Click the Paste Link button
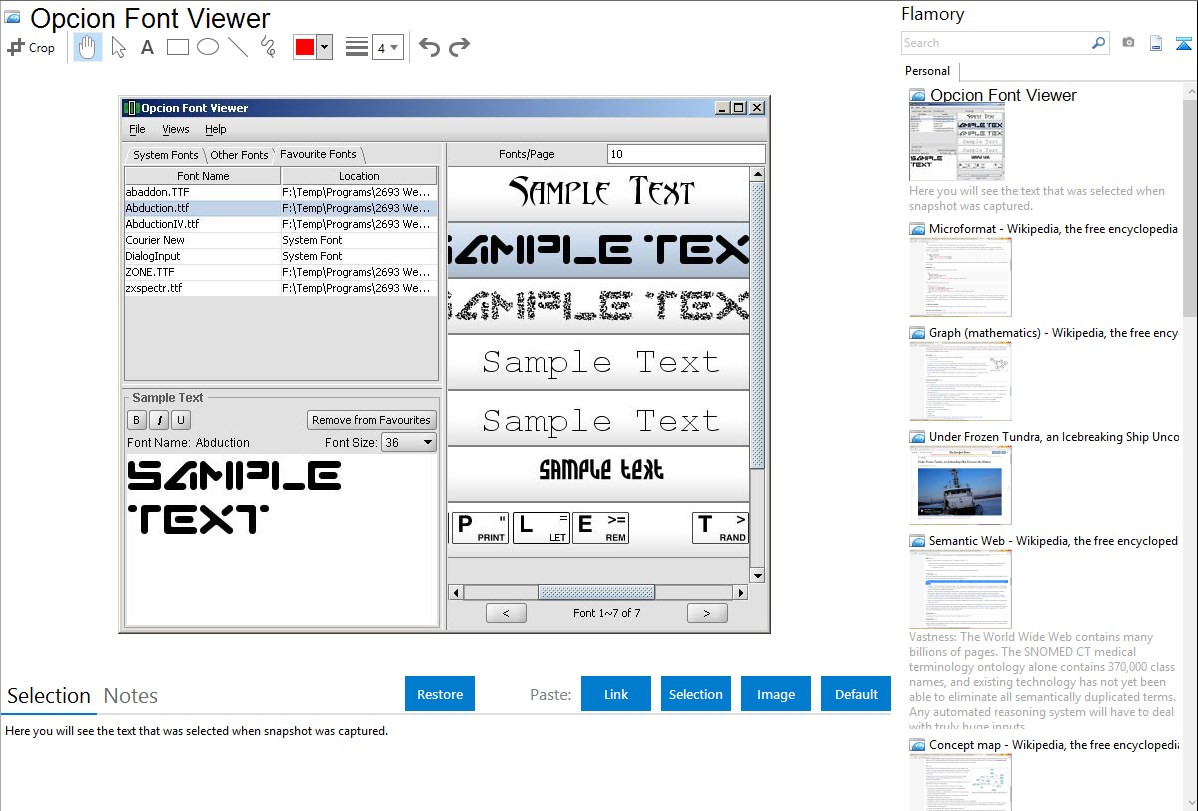Screen dimensions: 1198x811 616,694
